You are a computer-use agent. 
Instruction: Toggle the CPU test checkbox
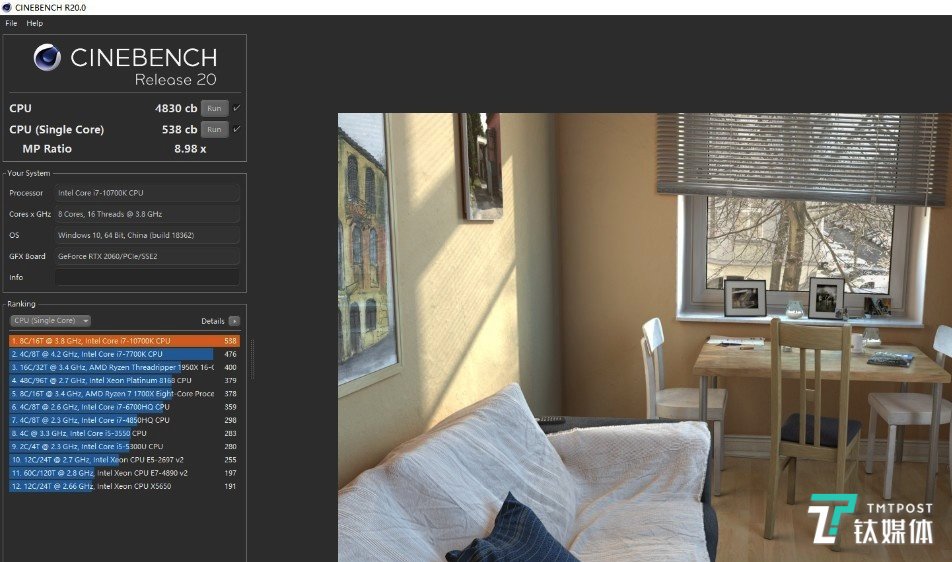(237, 108)
